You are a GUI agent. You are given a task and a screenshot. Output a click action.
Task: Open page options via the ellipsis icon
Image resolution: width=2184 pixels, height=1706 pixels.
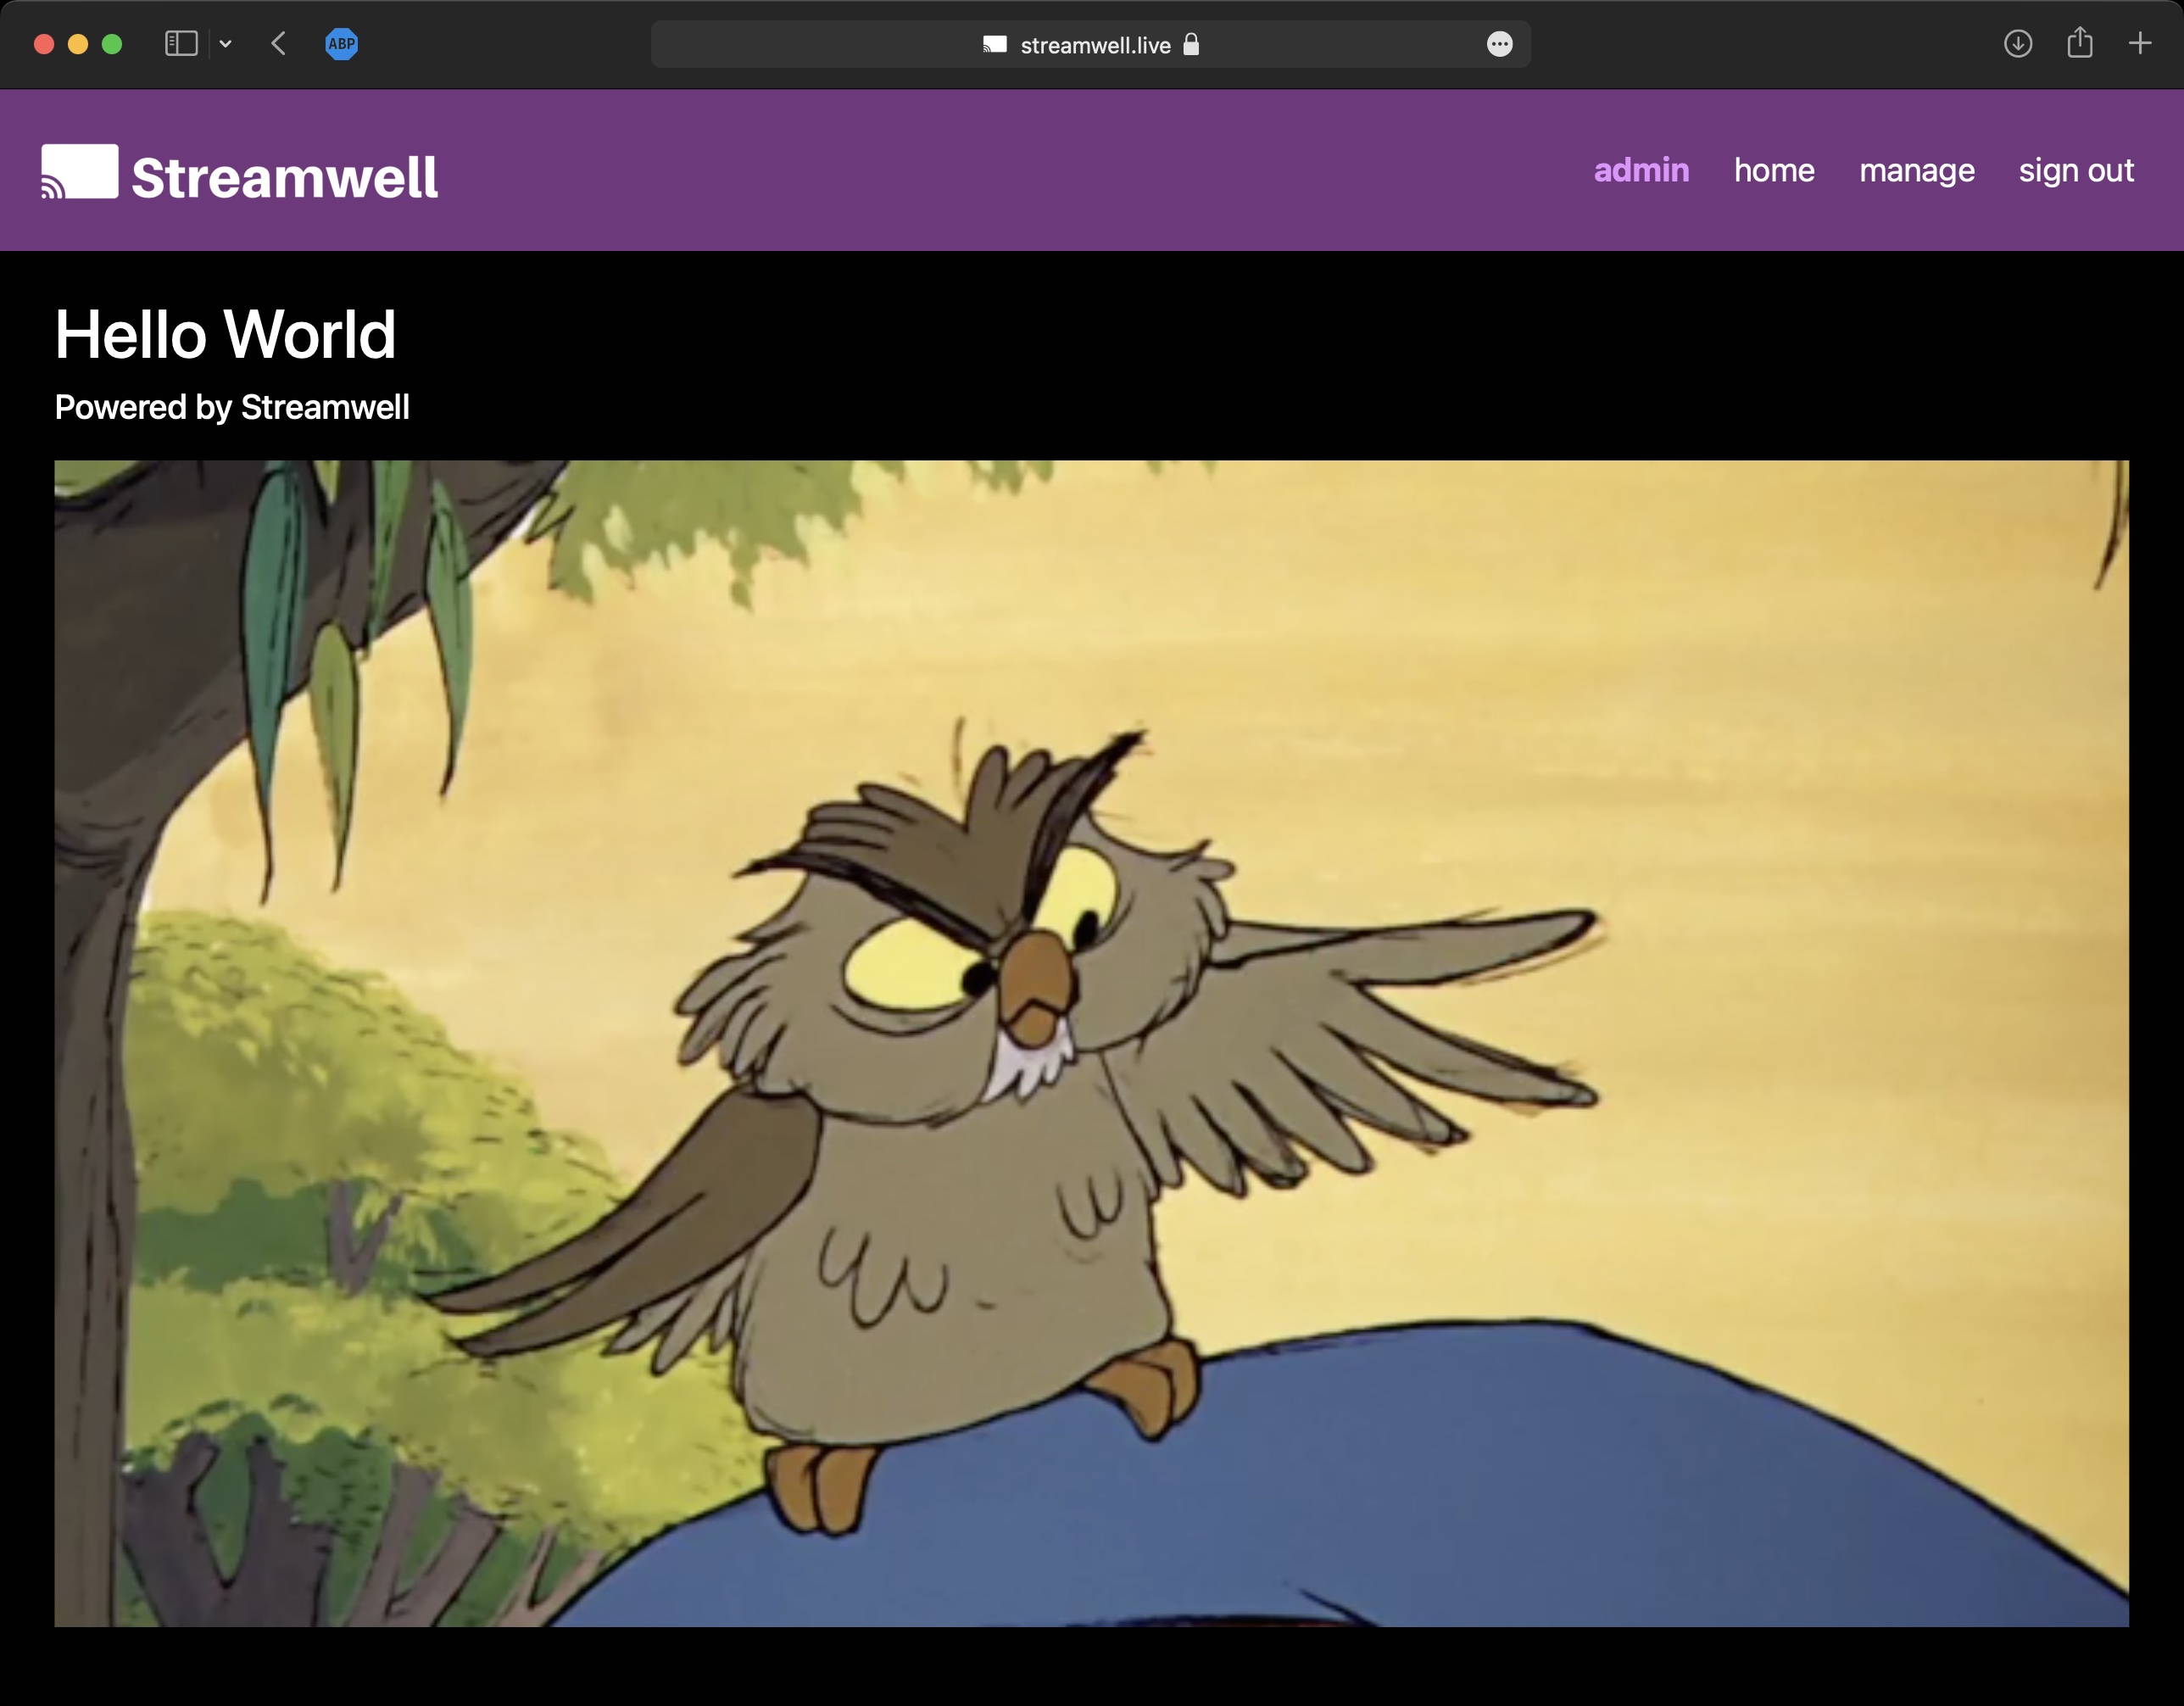(x=1499, y=44)
